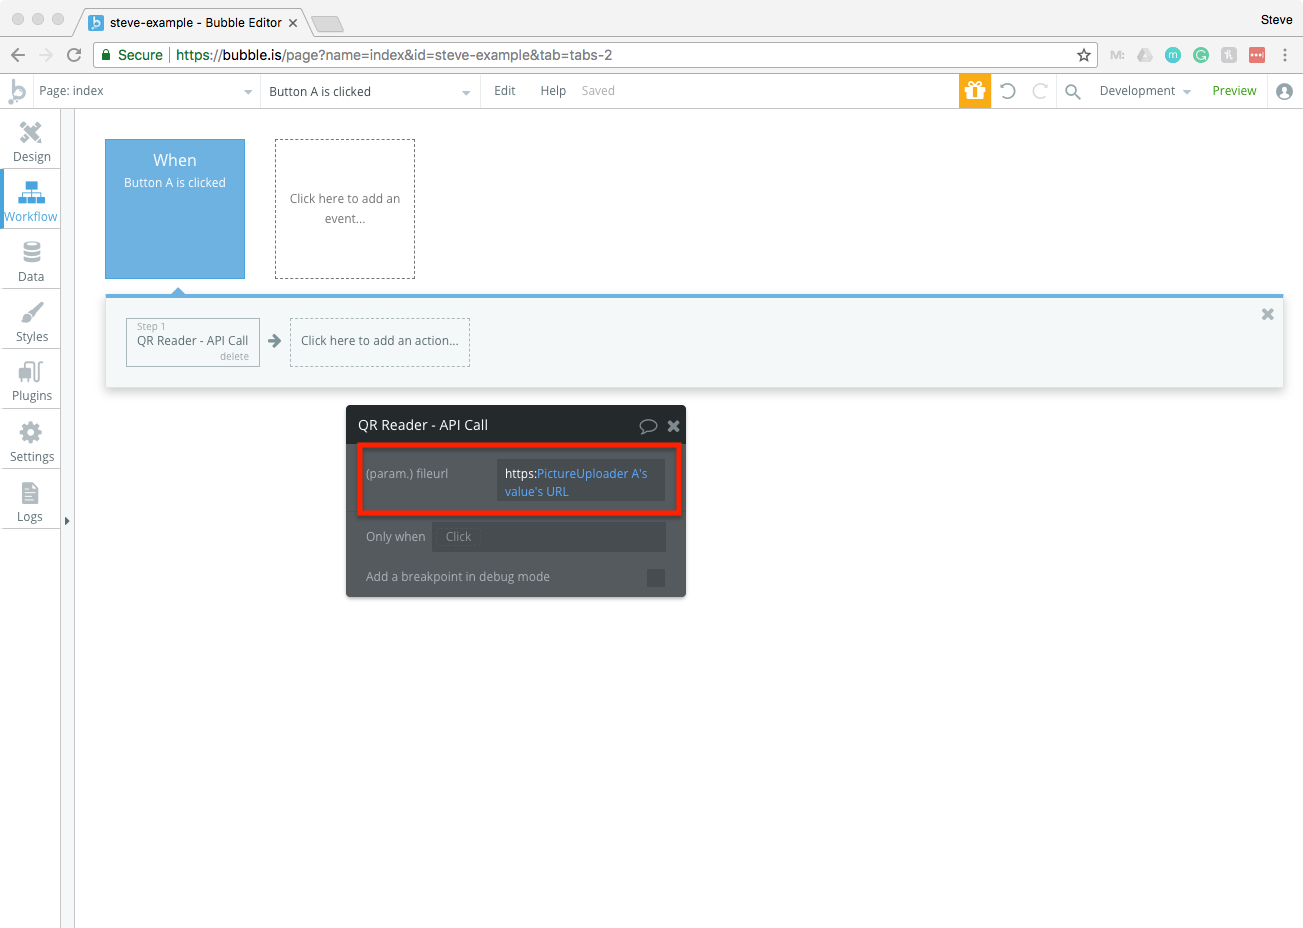Click the Secure padlock site info
Image resolution: width=1303 pixels, height=928 pixels.
point(133,55)
